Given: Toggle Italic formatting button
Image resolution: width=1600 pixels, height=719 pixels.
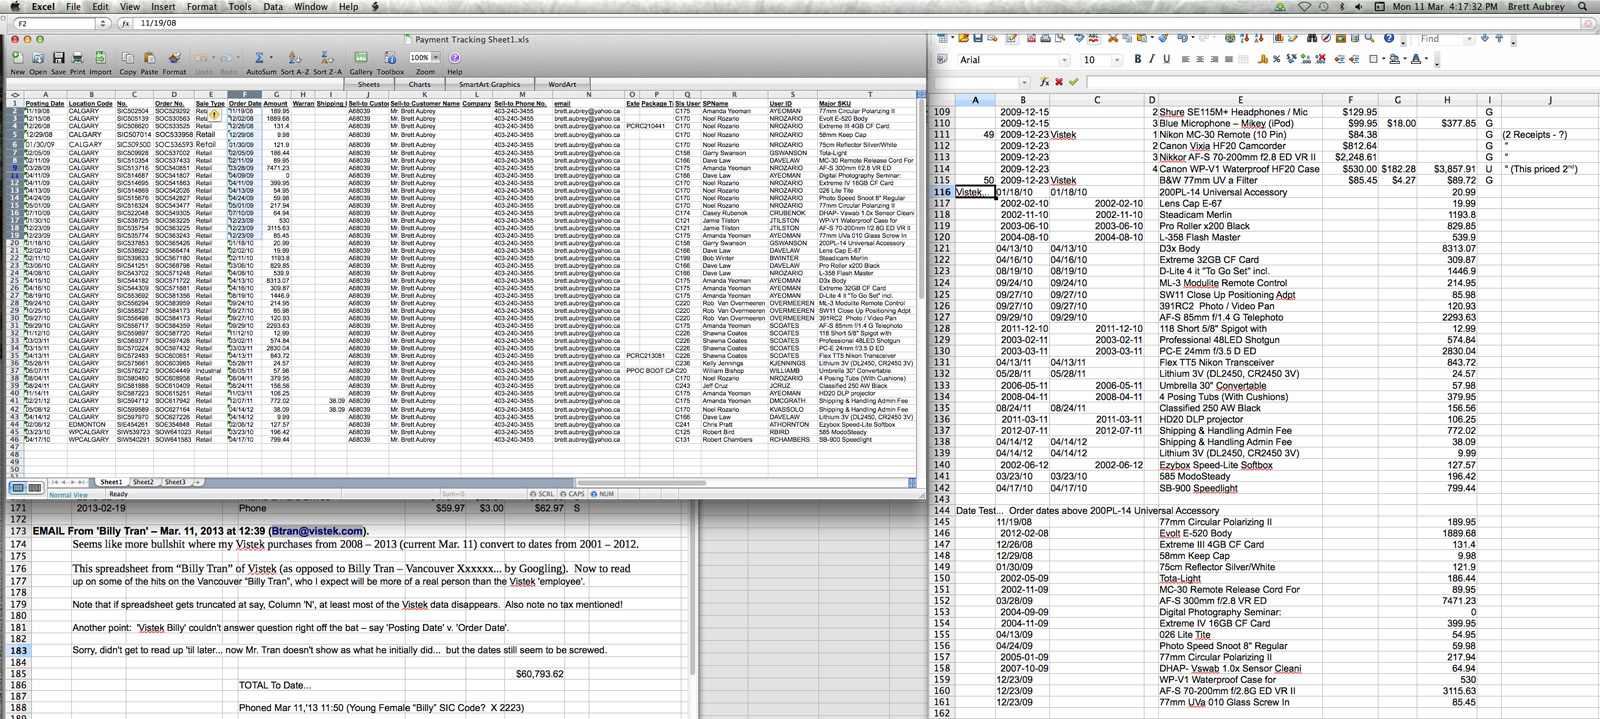Looking at the screenshot, I should click(1151, 60).
